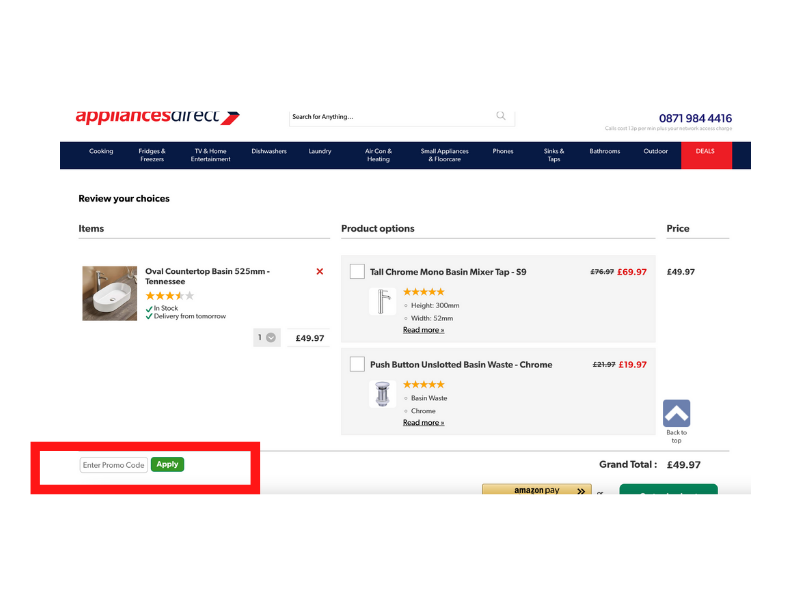Call the 0871 984 4416 phone number
Viewport: 800px width, 600px height.
pyautogui.click(x=694, y=118)
